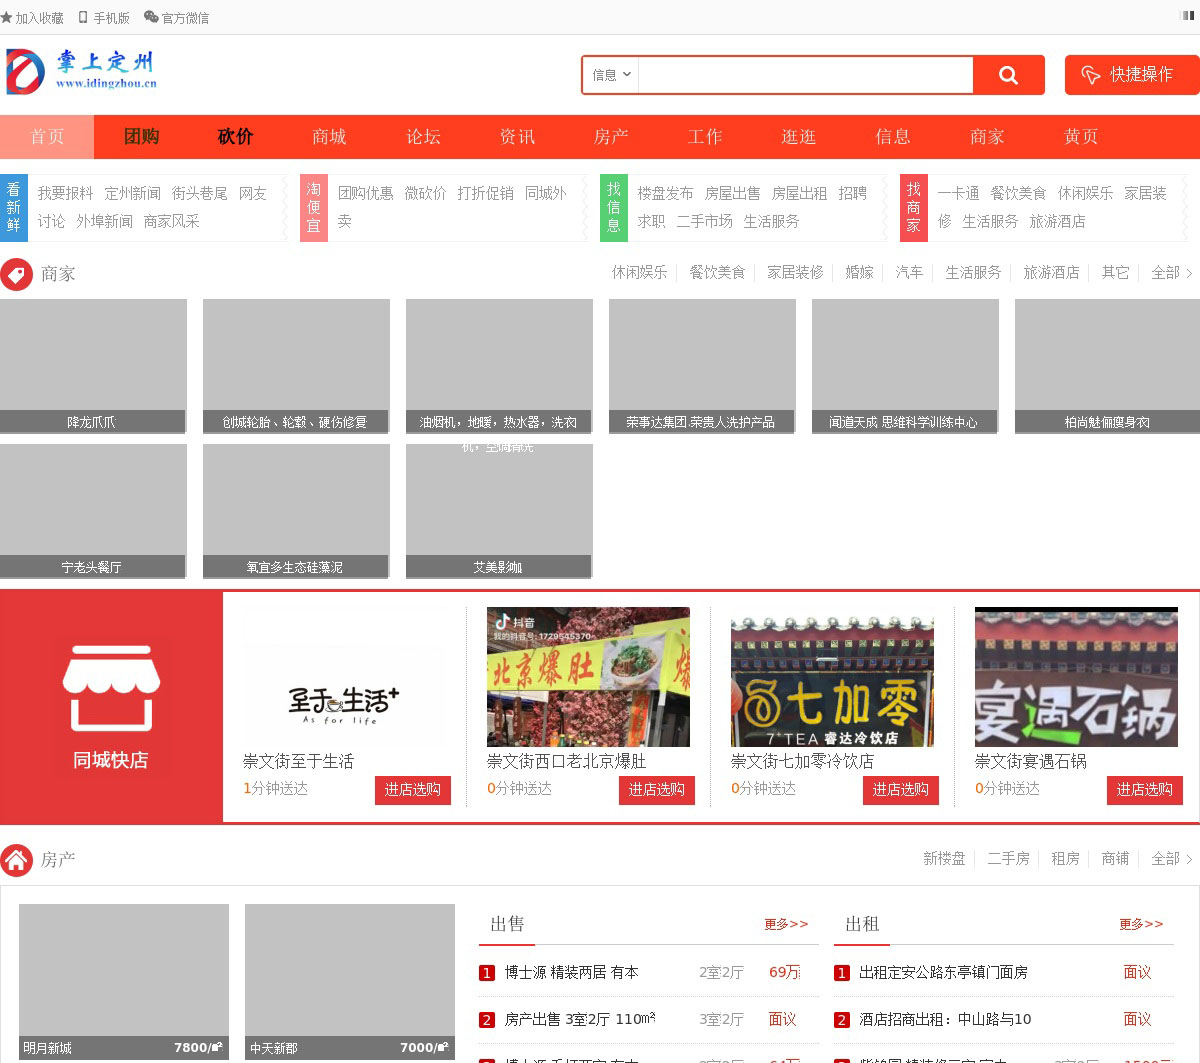Click the 官方微信 WeChat icon
The width and height of the screenshot is (1200, 1063).
click(151, 18)
